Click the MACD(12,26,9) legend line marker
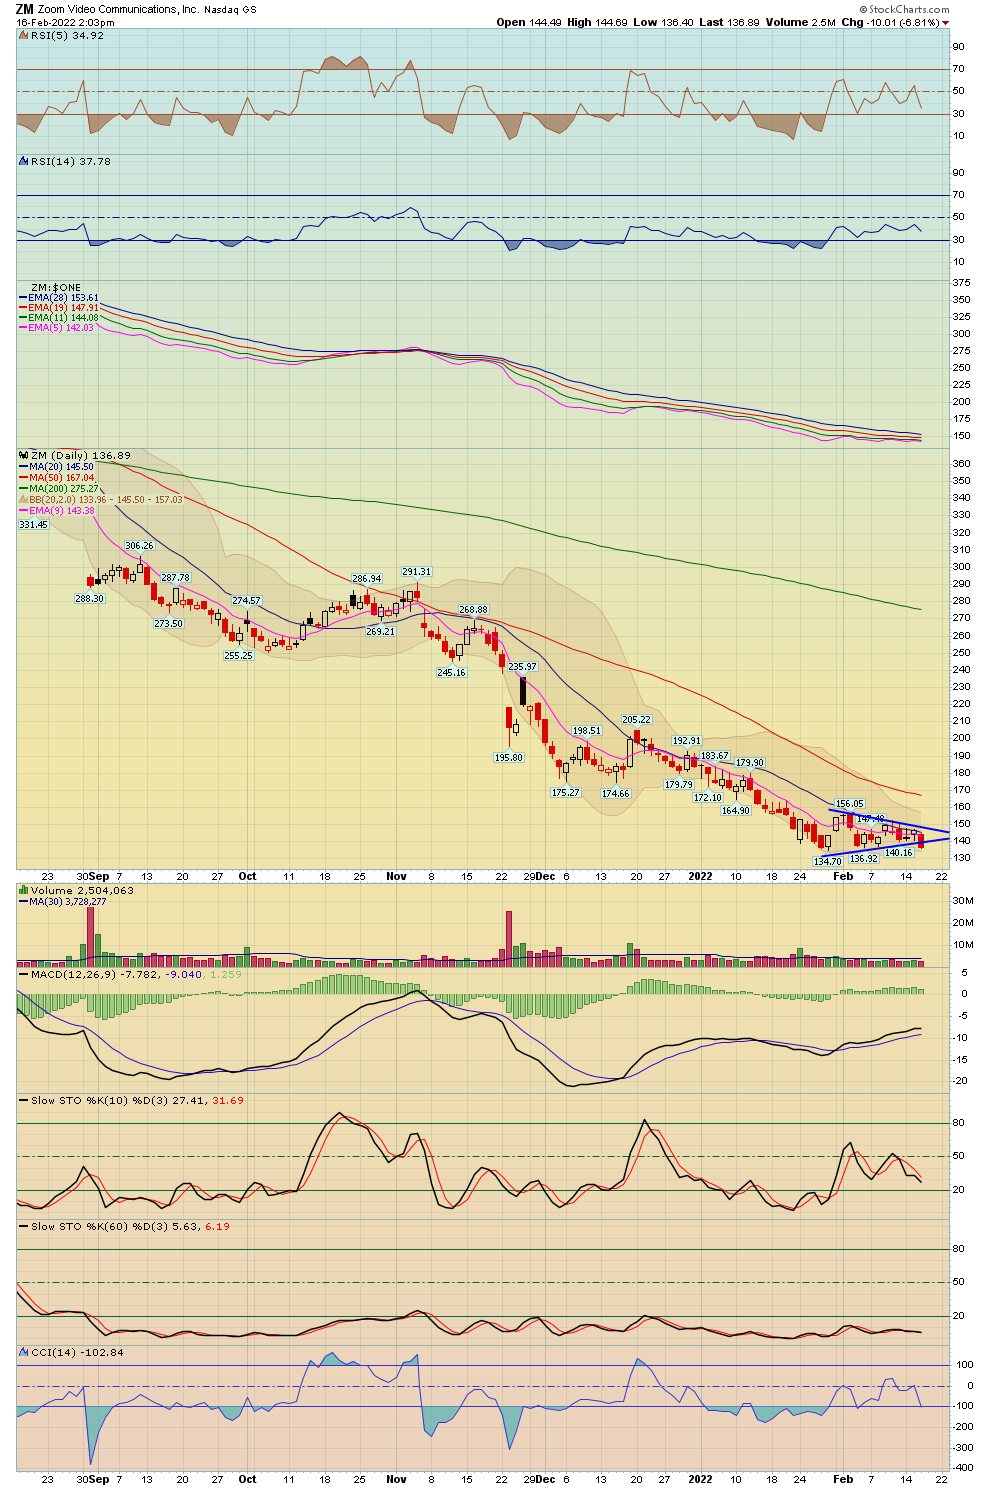Viewport: 990px width, 1489px height. (23, 974)
